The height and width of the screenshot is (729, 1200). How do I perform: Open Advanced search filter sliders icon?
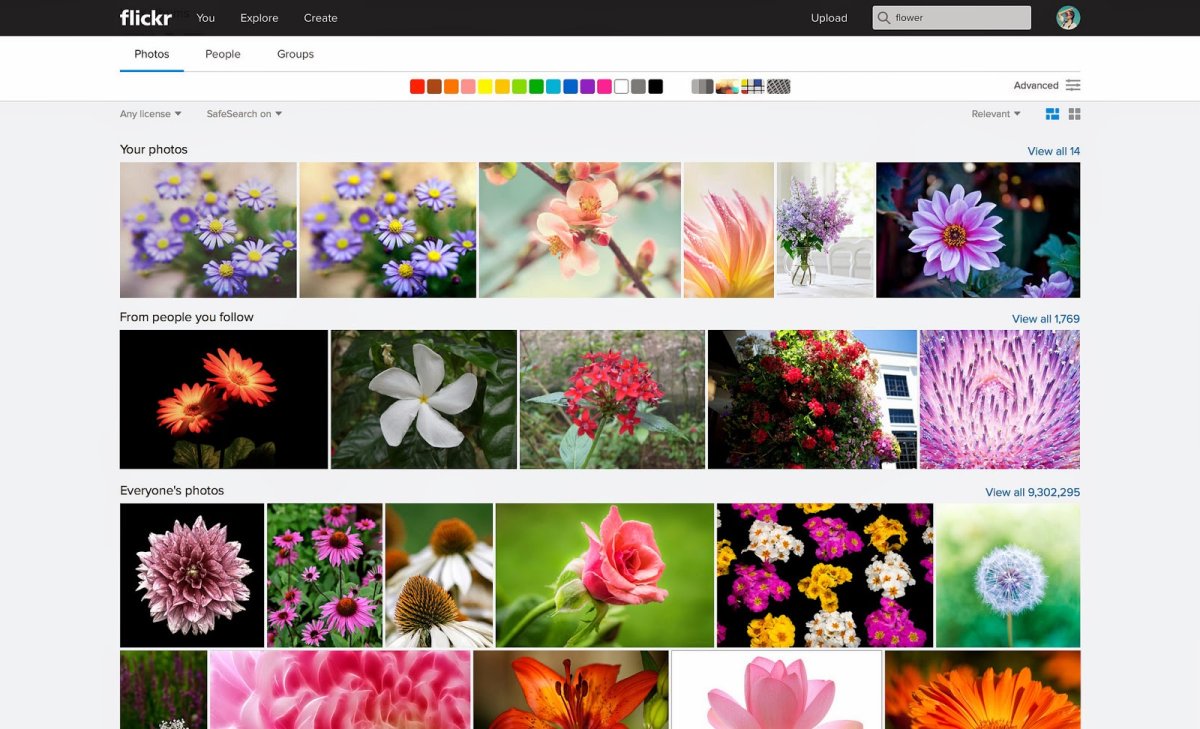(1073, 86)
